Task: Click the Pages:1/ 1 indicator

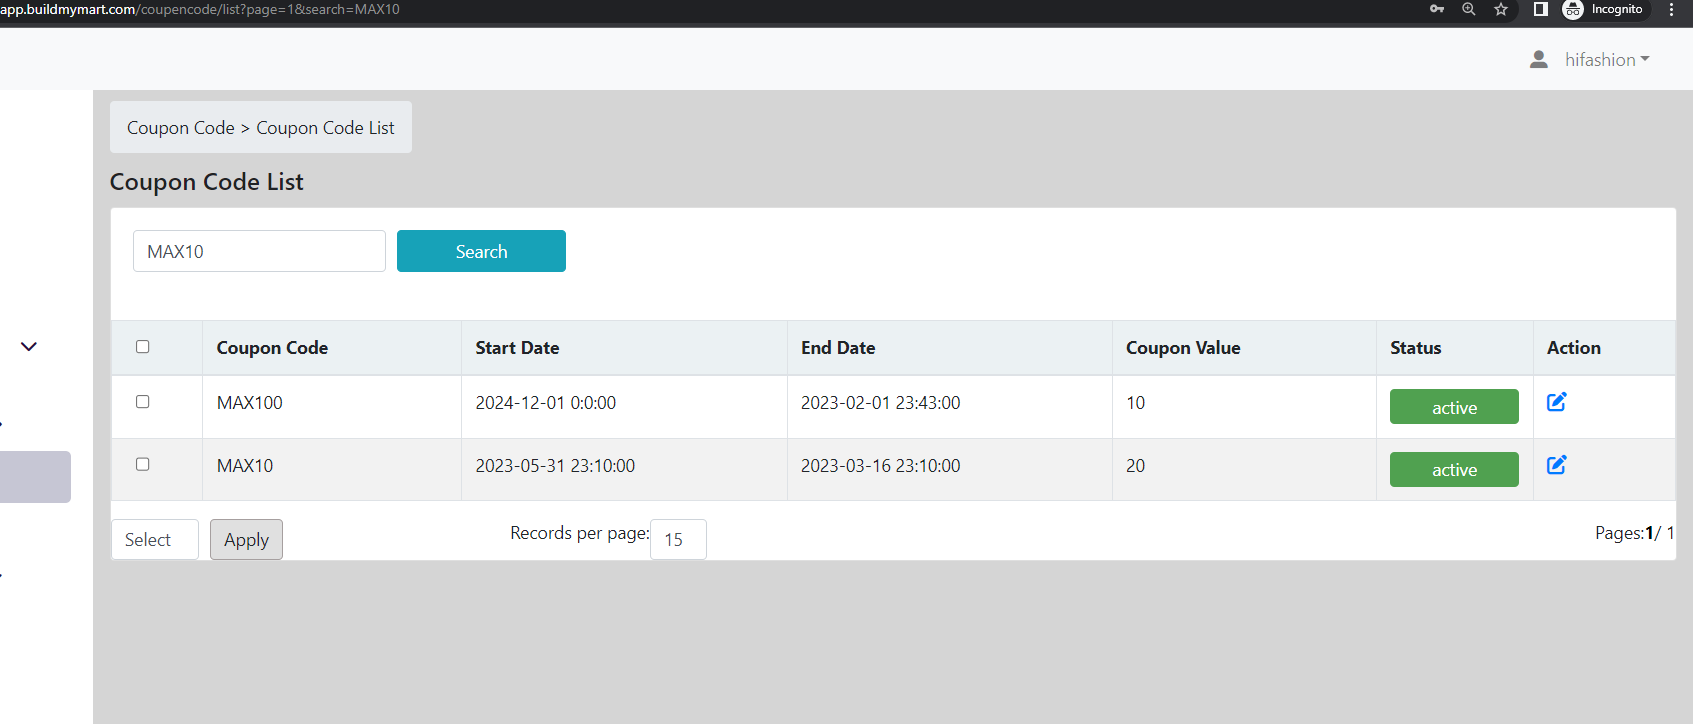Action: [1635, 533]
